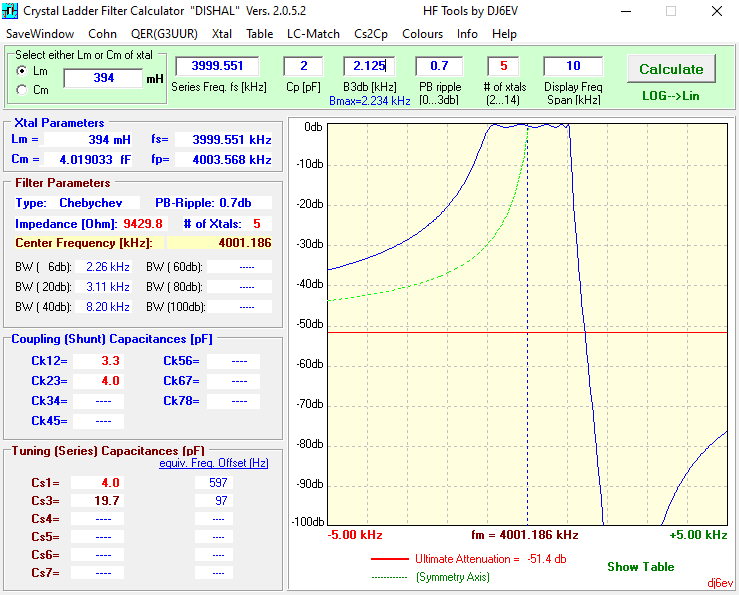Screen dimensions: 739x595
Task: Click the PB ripple input field
Action: click(439, 66)
